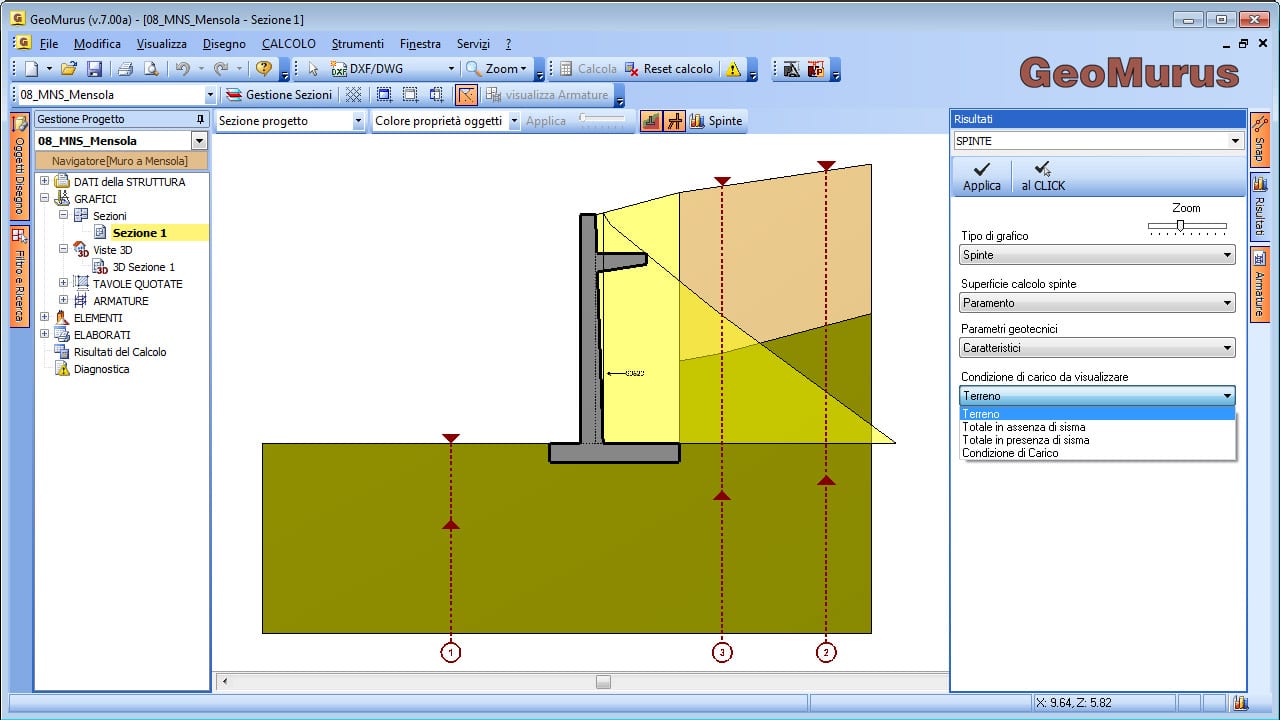Toggle the highlighted orange snap tool button
The image size is (1280, 720).
coord(466,95)
